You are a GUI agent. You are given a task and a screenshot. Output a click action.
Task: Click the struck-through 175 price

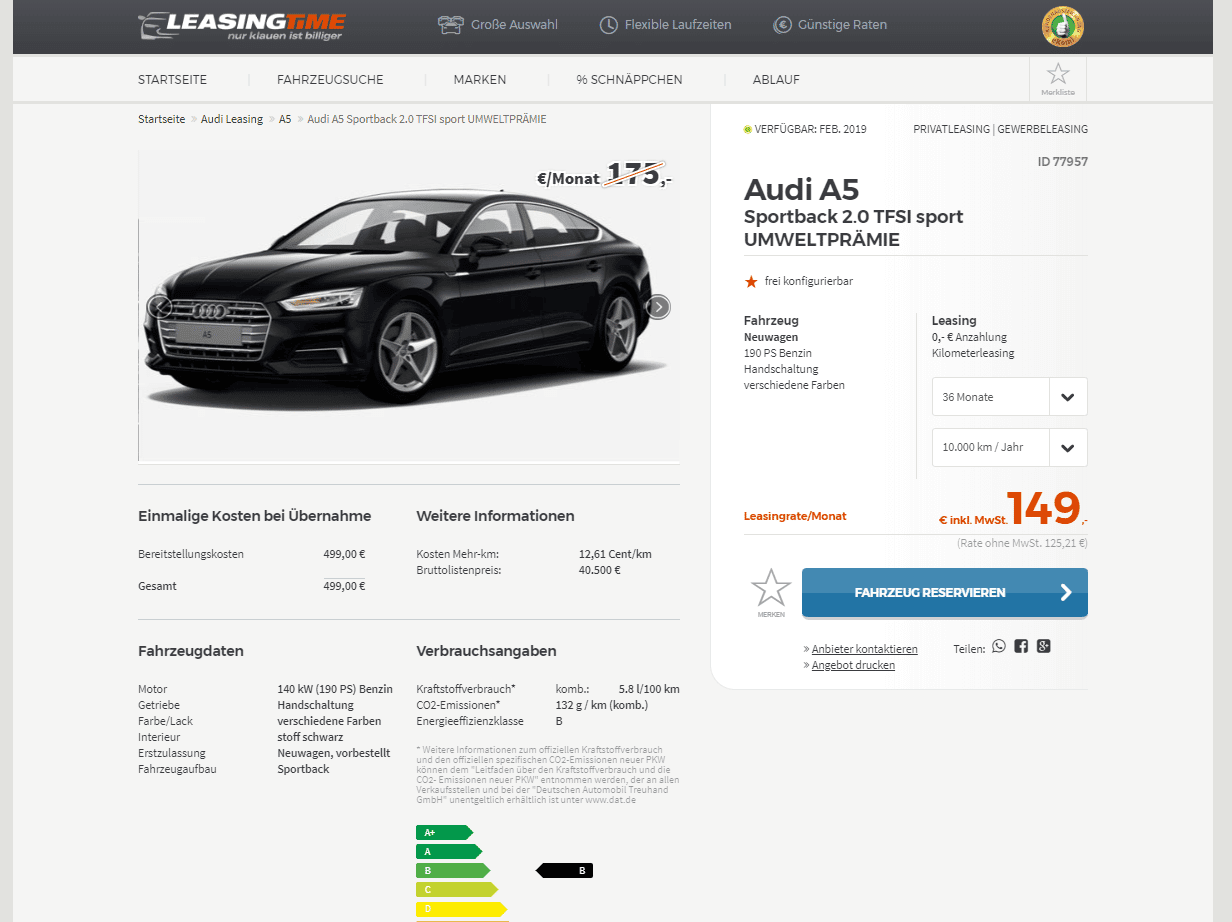635,175
